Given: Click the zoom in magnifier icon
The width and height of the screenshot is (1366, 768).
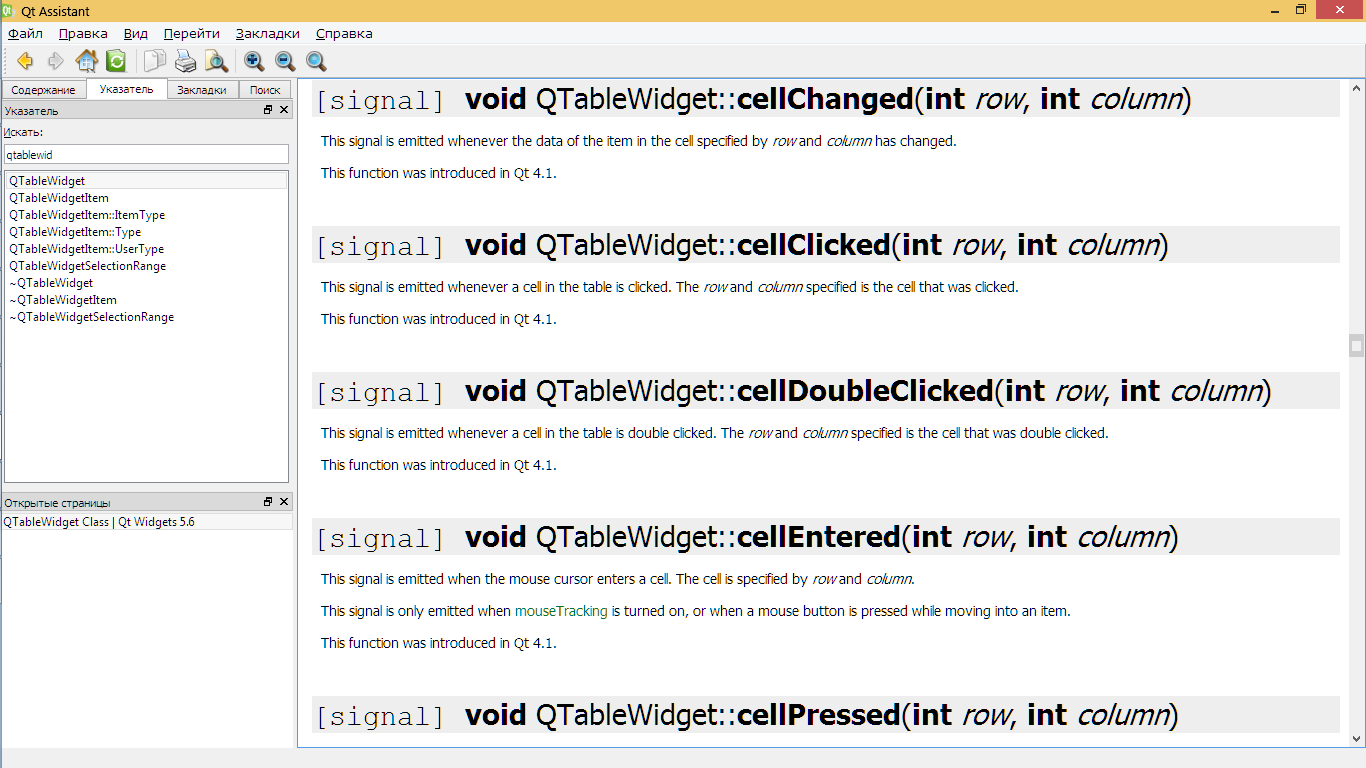Looking at the screenshot, I should point(255,61).
